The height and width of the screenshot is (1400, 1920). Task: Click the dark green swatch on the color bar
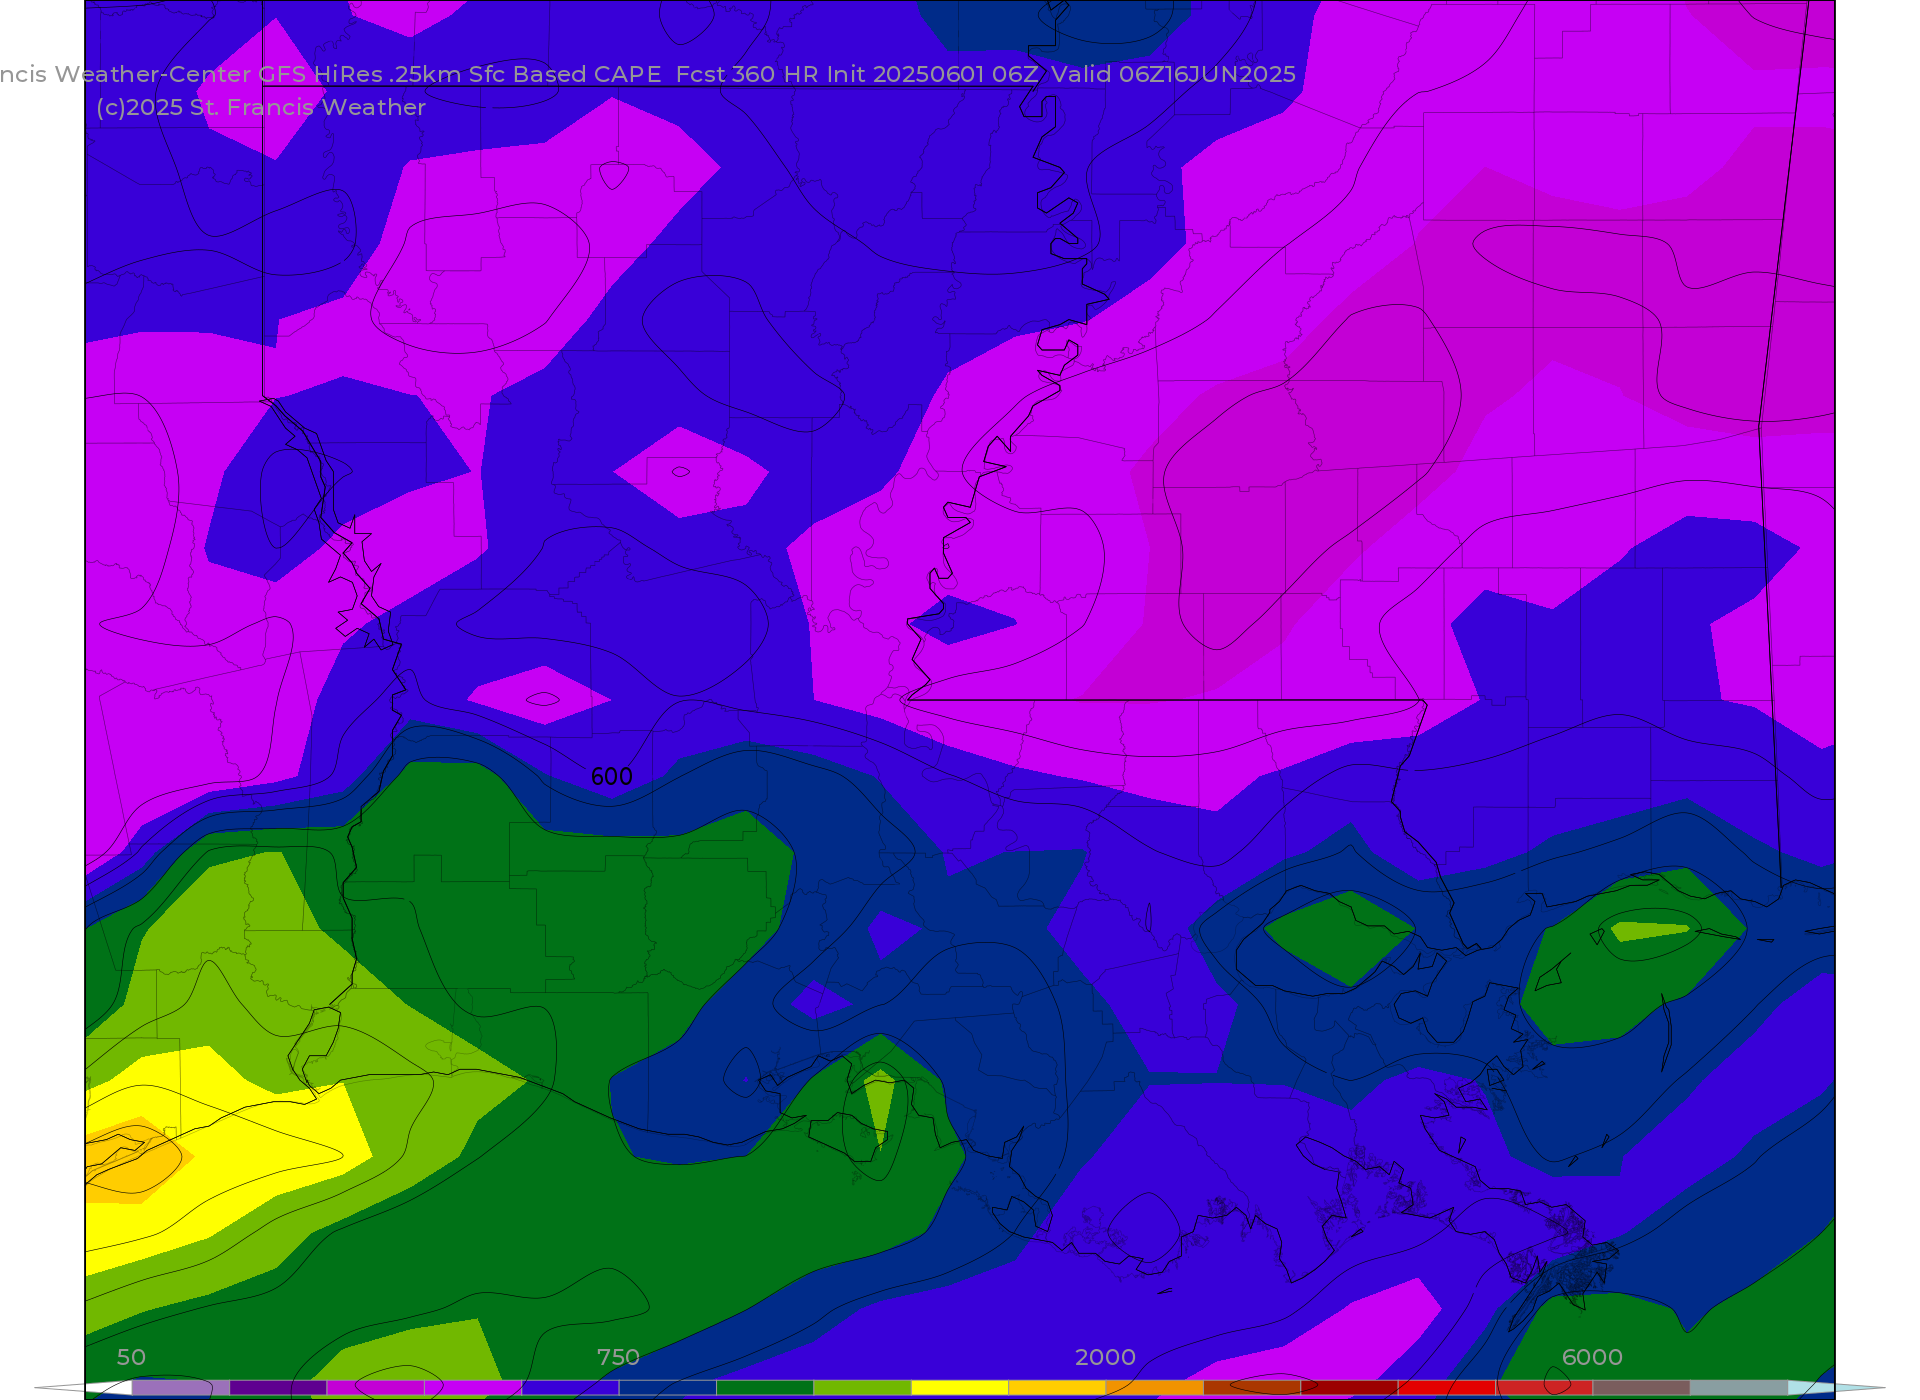pyautogui.click(x=765, y=1388)
